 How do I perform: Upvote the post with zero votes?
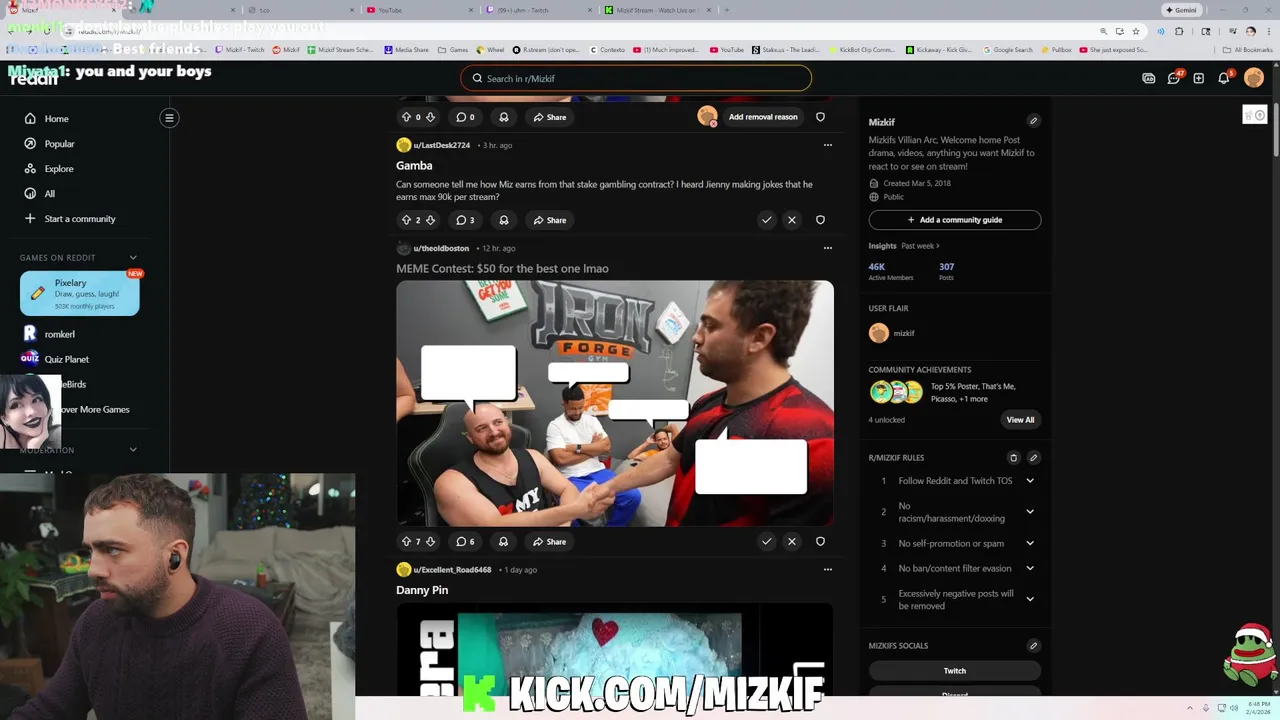click(x=406, y=117)
